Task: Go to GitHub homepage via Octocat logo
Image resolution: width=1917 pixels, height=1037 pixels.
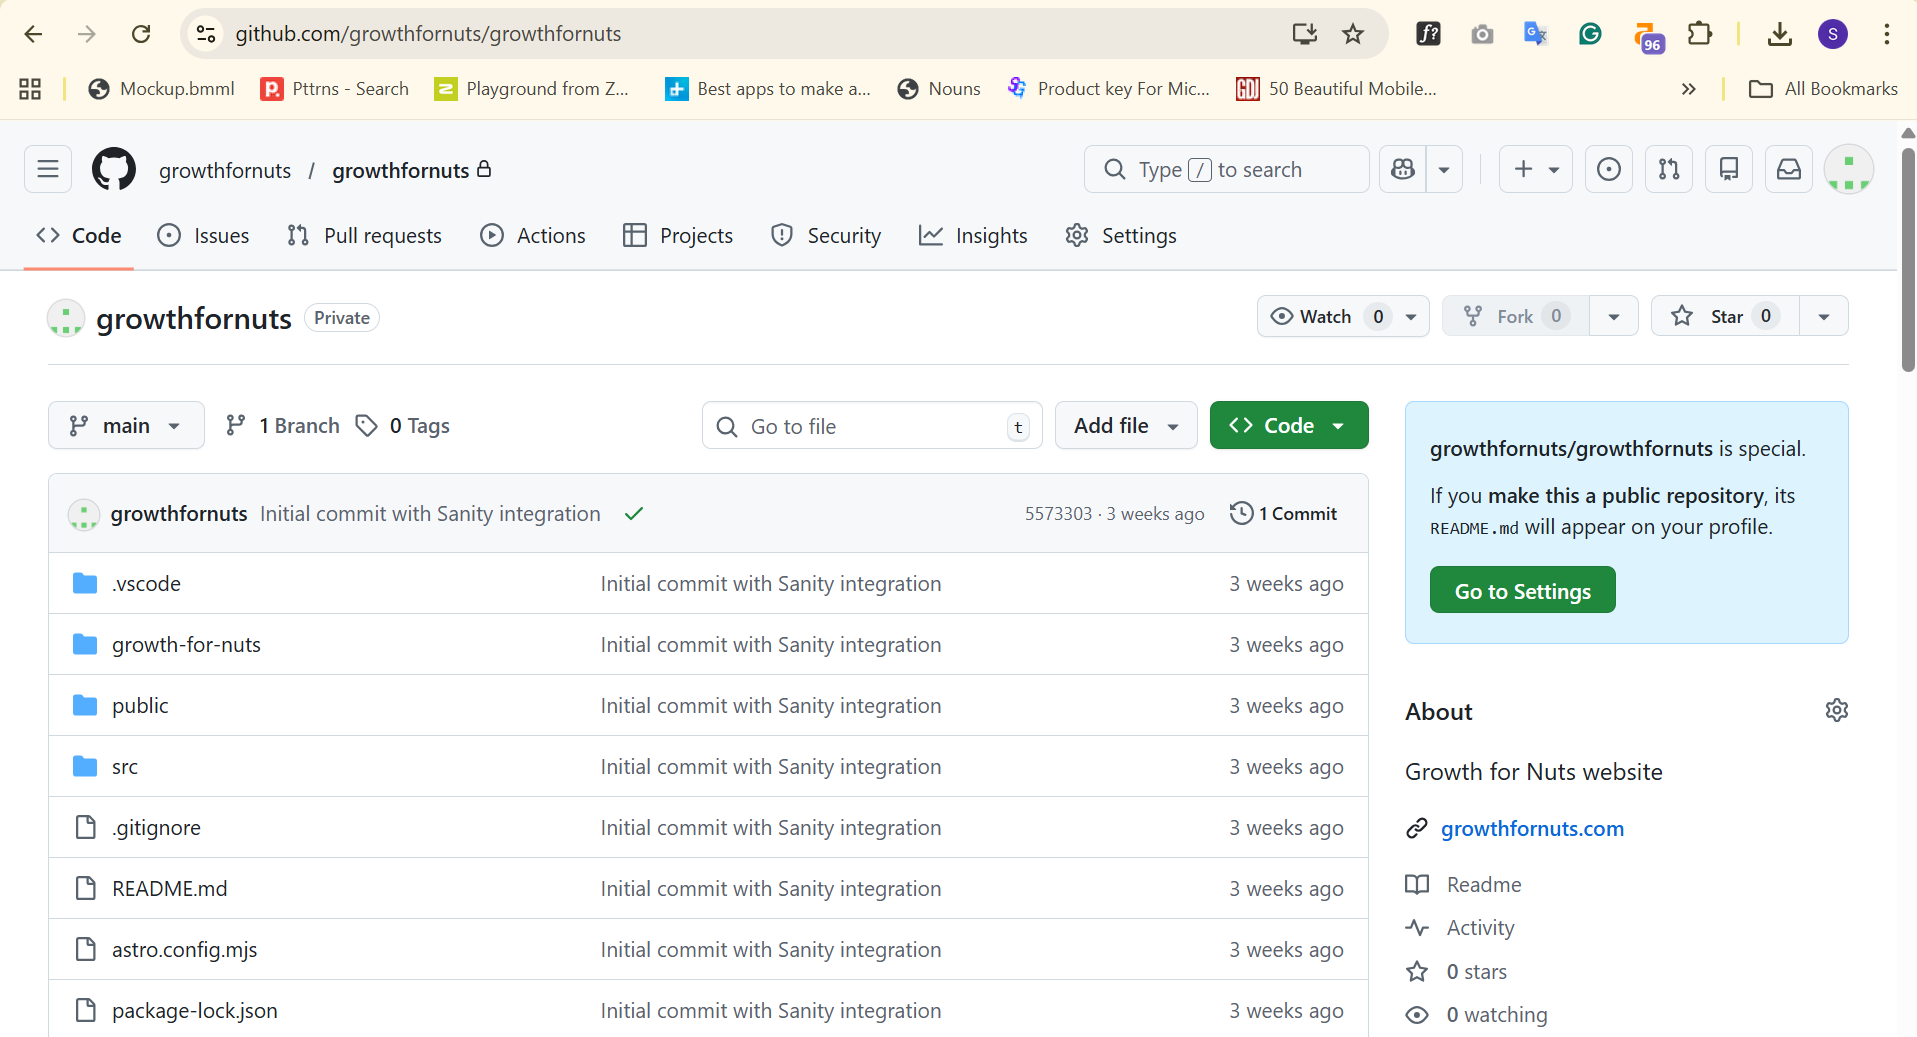Action: tap(114, 169)
